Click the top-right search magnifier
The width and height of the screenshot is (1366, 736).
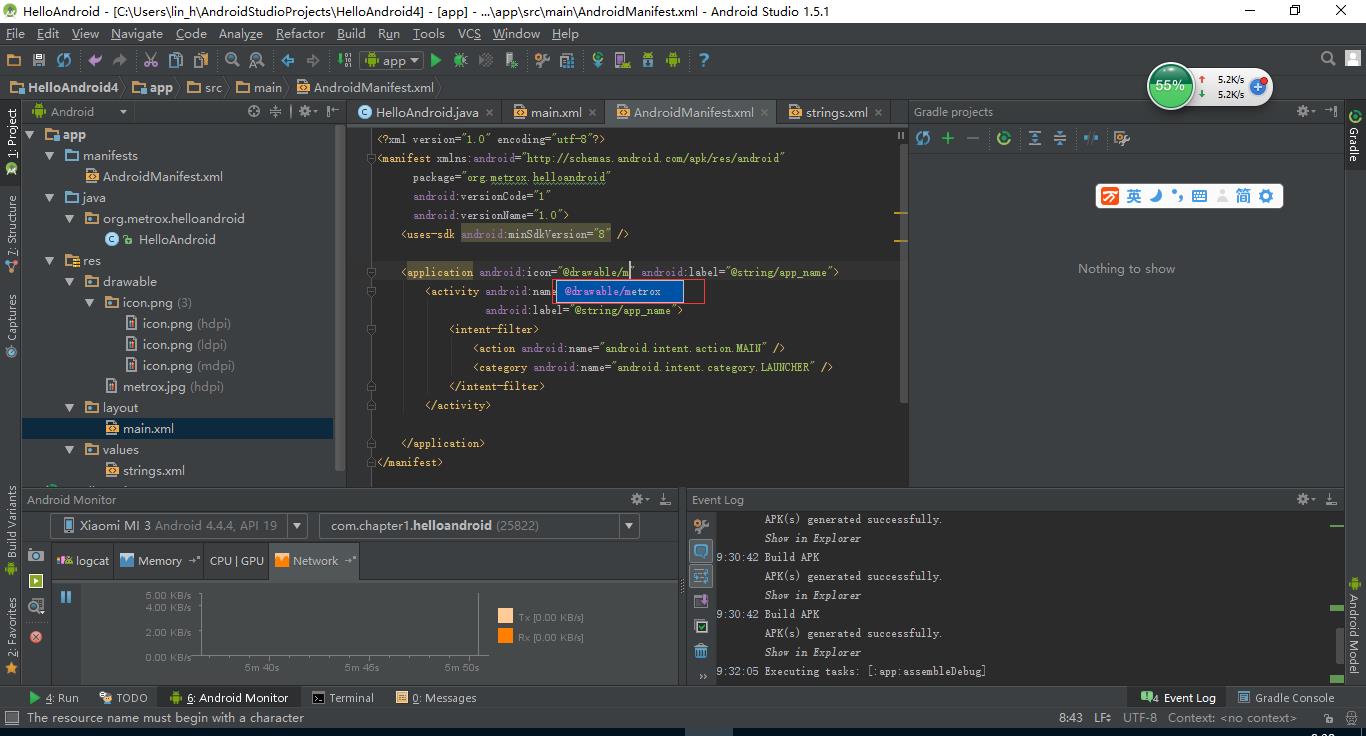(1328, 59)
